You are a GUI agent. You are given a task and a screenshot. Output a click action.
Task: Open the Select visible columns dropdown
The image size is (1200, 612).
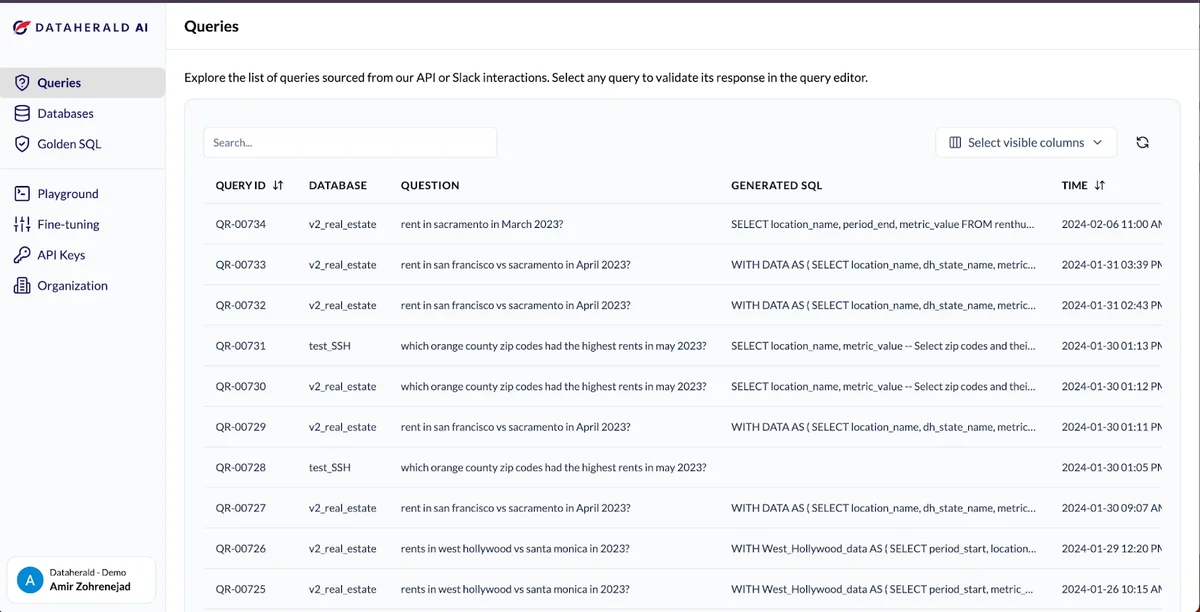[1025, 142]
